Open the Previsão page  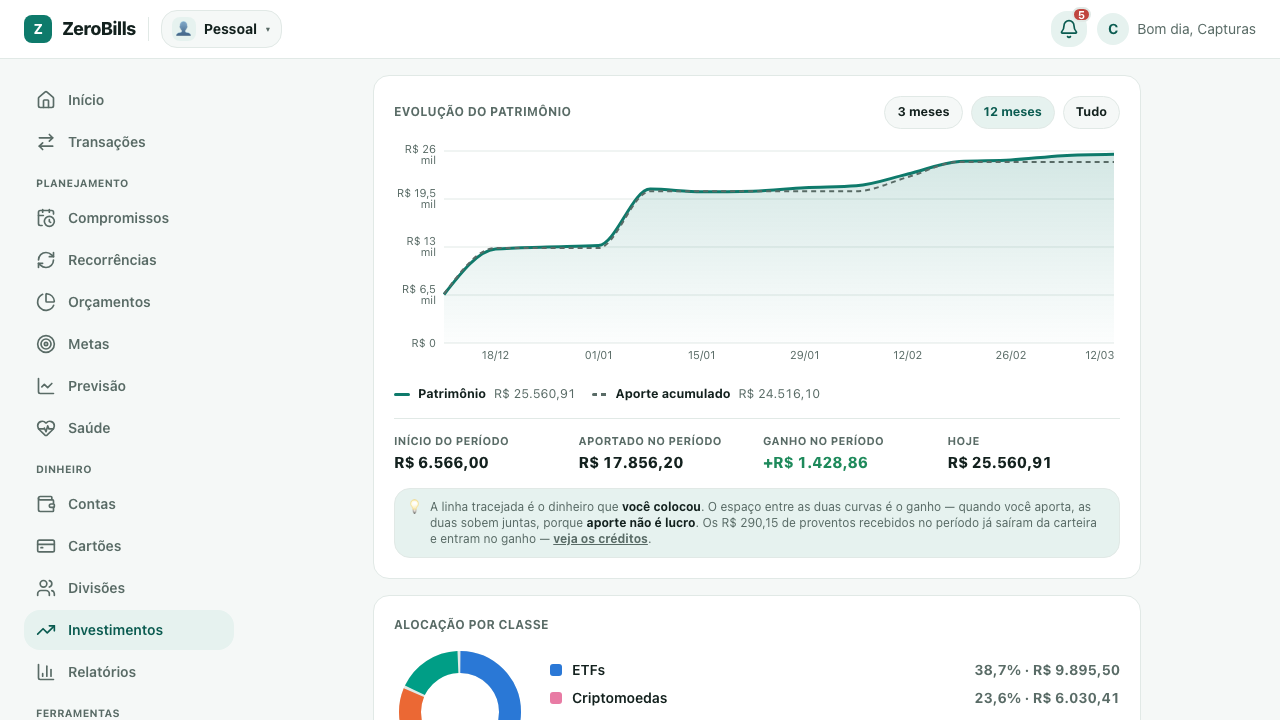coord(129,386)
